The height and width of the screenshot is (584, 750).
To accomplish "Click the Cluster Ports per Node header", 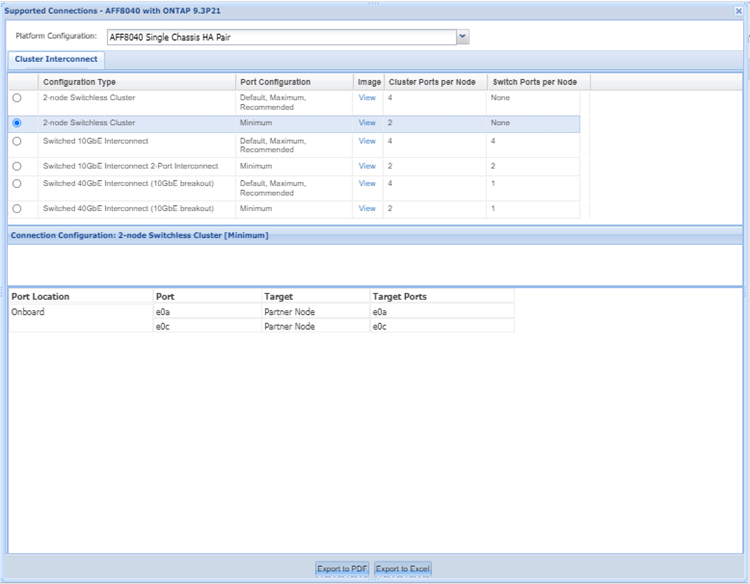I will click(x=432, y=82).
